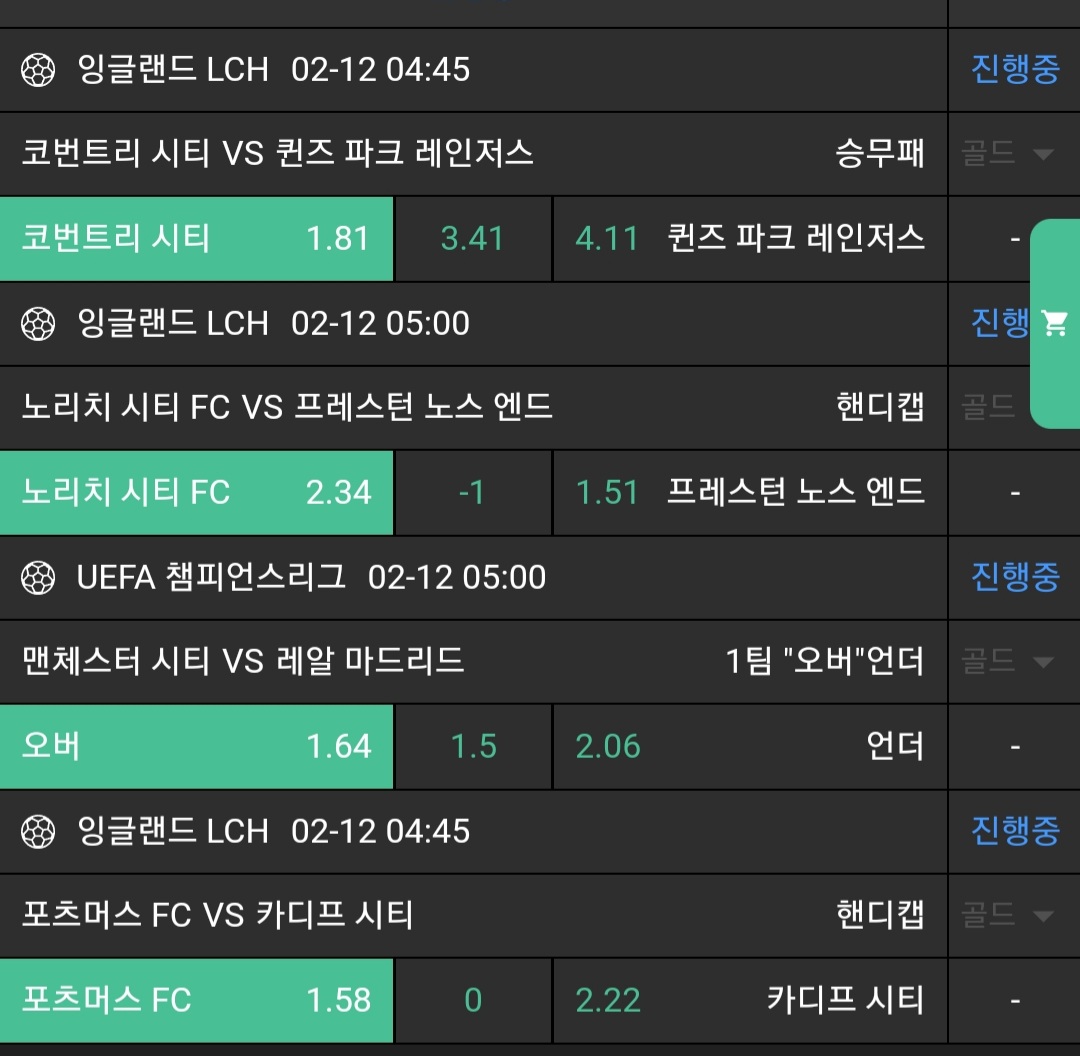Unselect the 포츠머스 FC 1.58 pick
The height and width of the screenshot is (1056, 1080).
(x=196, y=1001)
